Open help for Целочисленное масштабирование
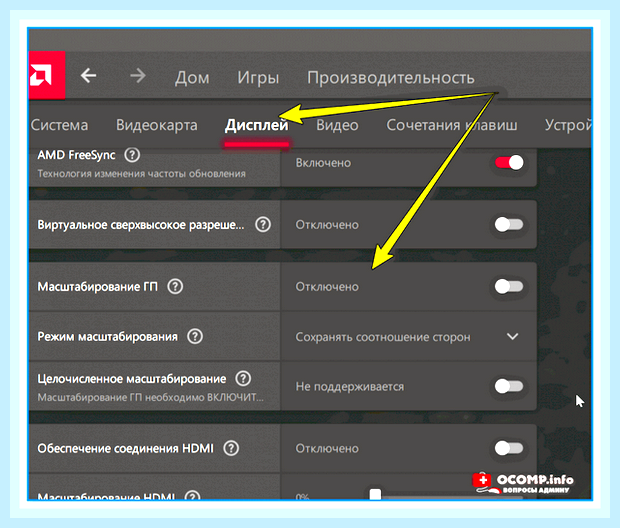Screen dimensions: 620x528 (x=243, y=378)
